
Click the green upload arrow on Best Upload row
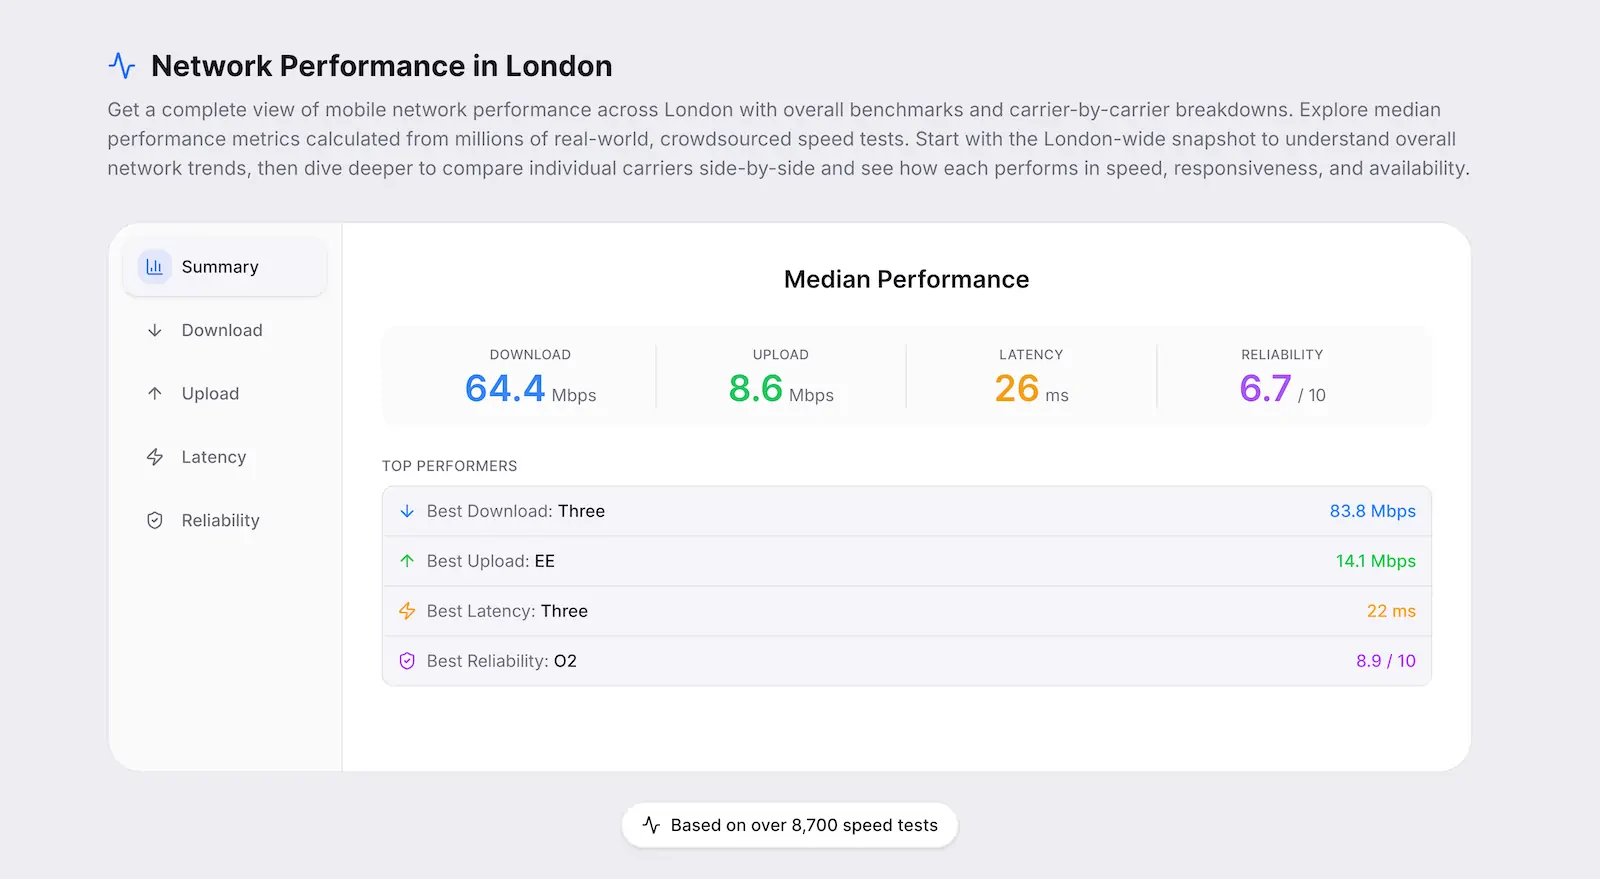407,561
